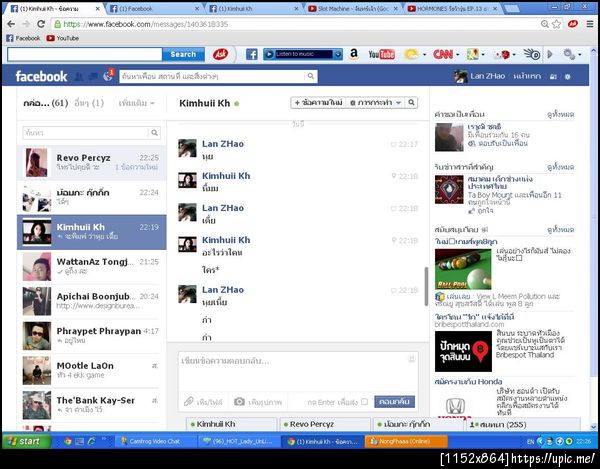Click Chrome icon in quick launch
This screenshot has height=469, width=600.
click(68, 441)
